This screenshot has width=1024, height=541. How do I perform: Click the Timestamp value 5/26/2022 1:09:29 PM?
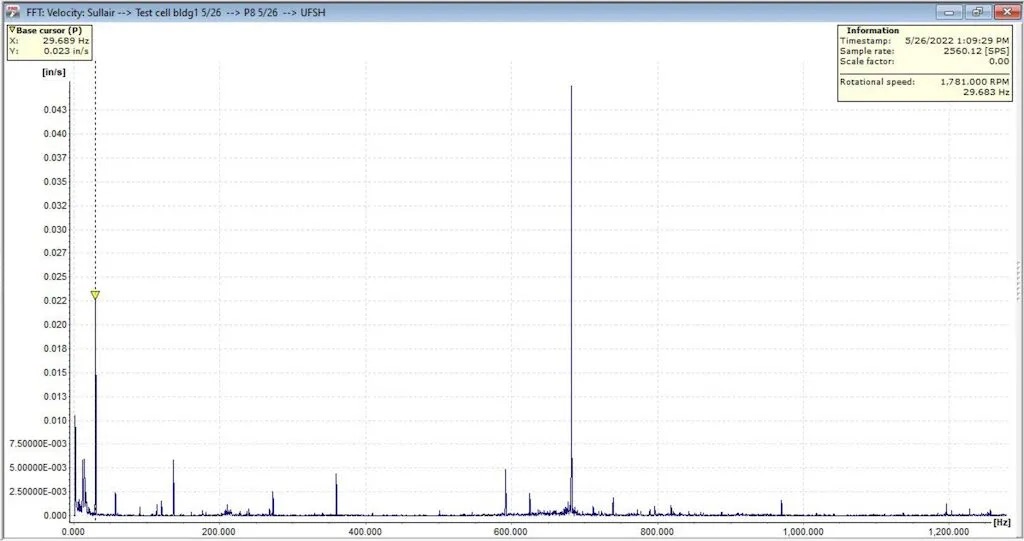(957, 41)
